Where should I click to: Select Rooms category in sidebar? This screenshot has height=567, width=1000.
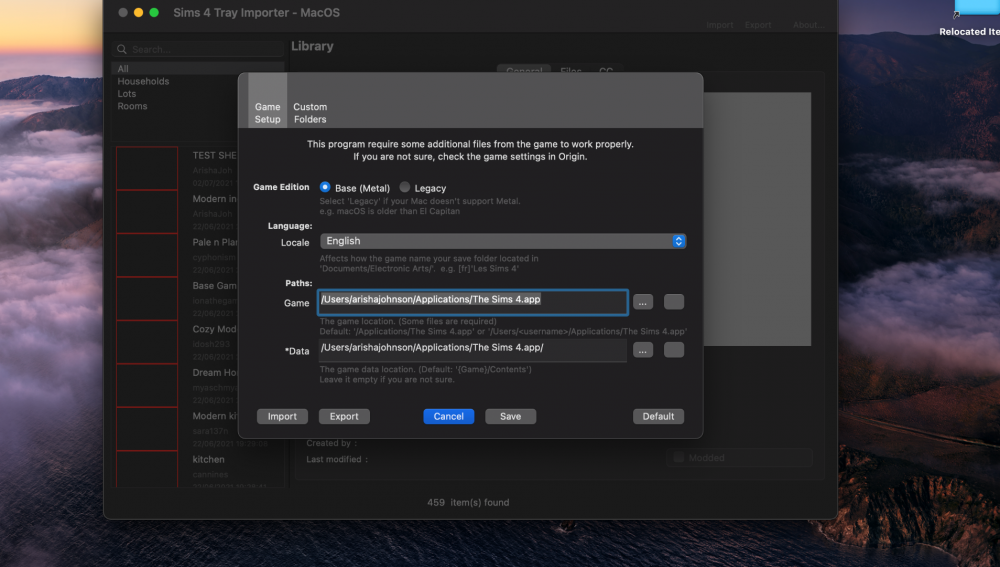coord(133,107)
